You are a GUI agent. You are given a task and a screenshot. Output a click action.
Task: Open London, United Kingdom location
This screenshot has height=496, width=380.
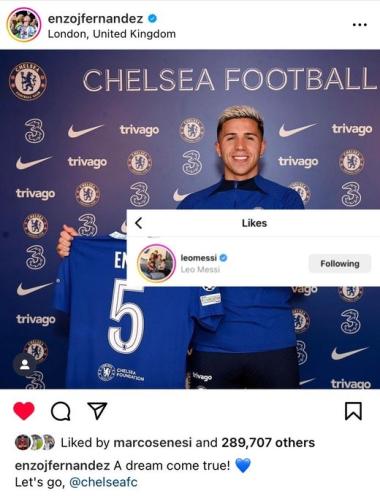[112, 34]
